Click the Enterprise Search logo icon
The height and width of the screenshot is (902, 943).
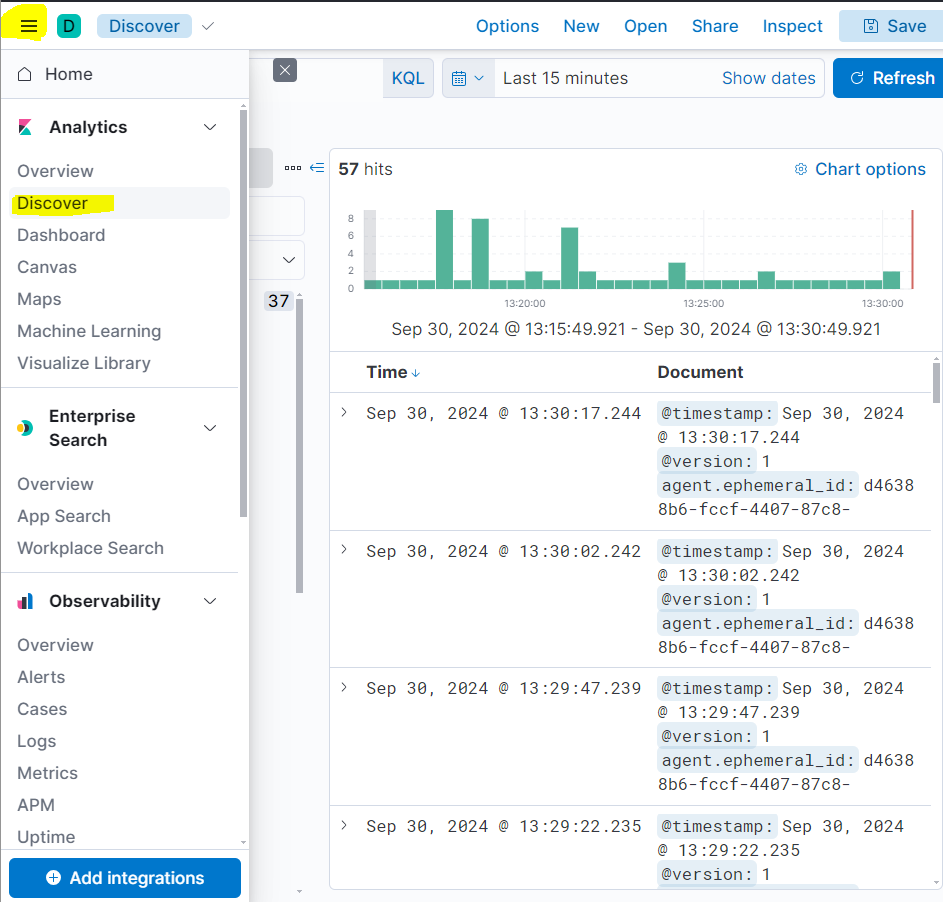coord(25,428)
